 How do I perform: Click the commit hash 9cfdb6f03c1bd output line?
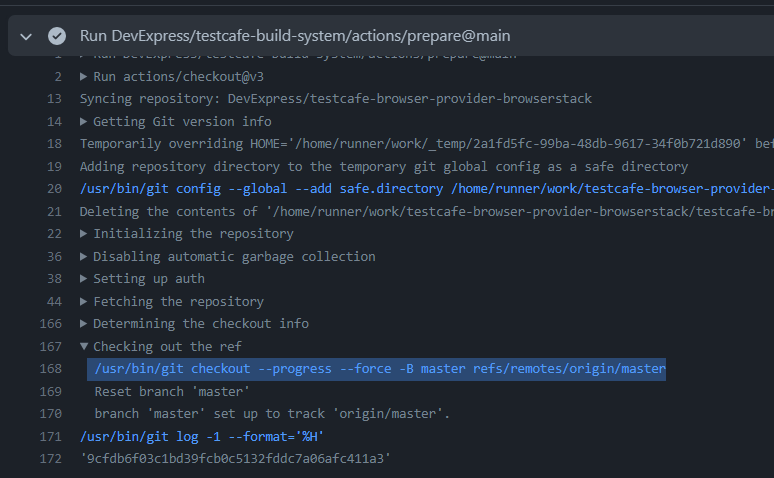click(235, 459)
